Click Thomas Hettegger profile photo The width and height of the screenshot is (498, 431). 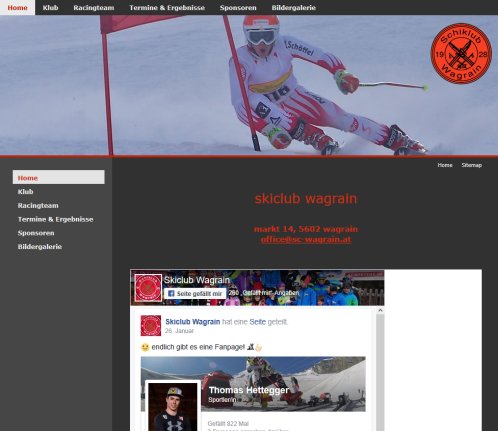point(173,407)
